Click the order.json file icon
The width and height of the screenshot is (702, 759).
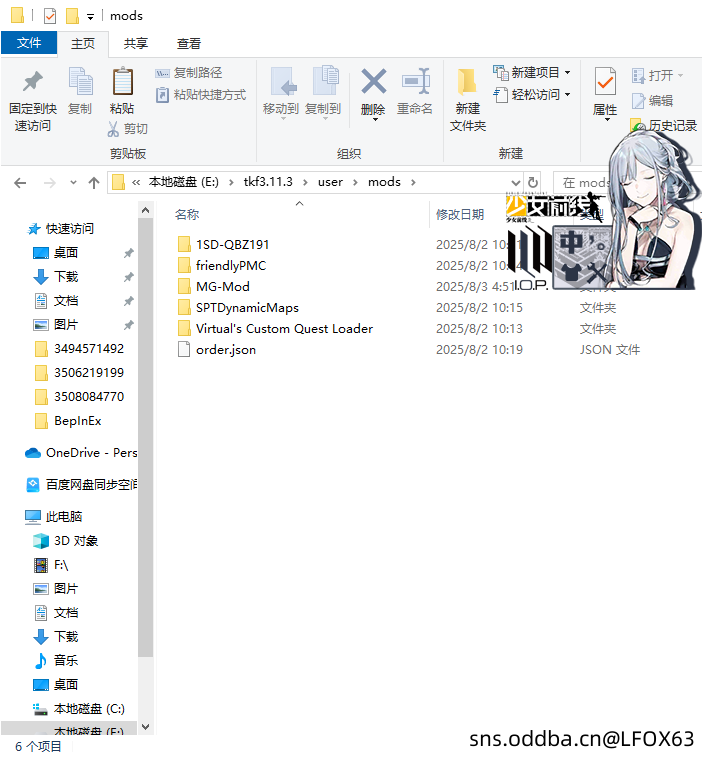pos(184,349)
